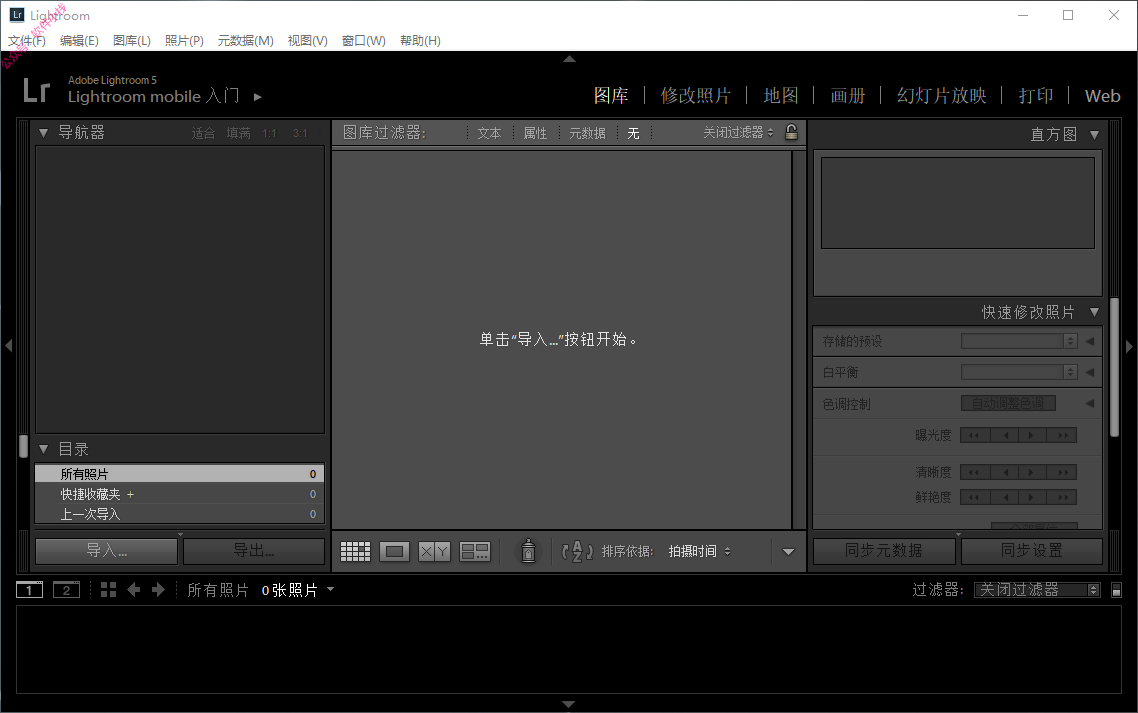
Task: Open the 拍摄时间 sort order dropdown
Action: (699, 552)
